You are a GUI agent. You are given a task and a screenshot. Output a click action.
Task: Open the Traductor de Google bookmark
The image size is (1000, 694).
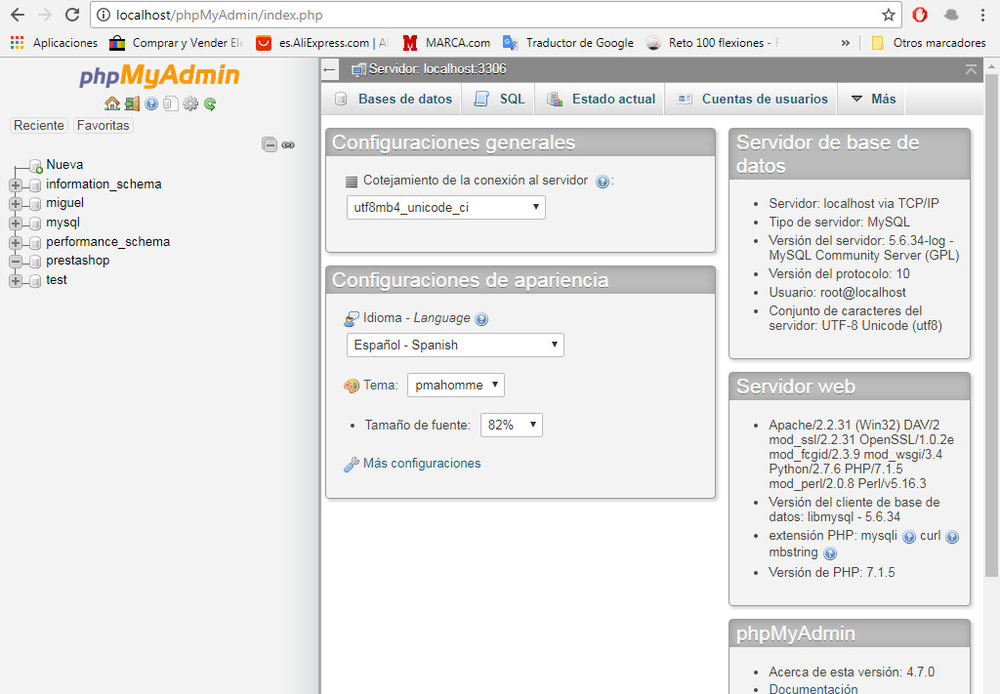(x=569, y=43)
